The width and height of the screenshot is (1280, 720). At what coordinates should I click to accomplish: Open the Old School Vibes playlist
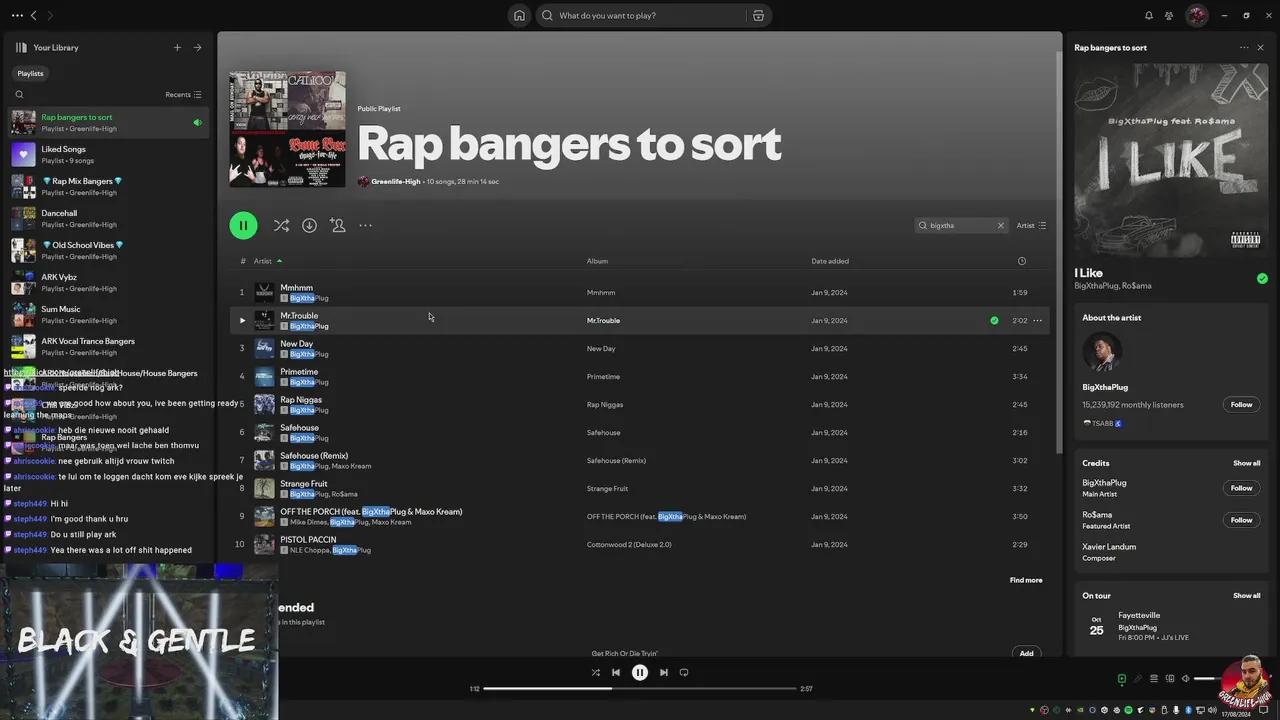[x=108, y=250]
